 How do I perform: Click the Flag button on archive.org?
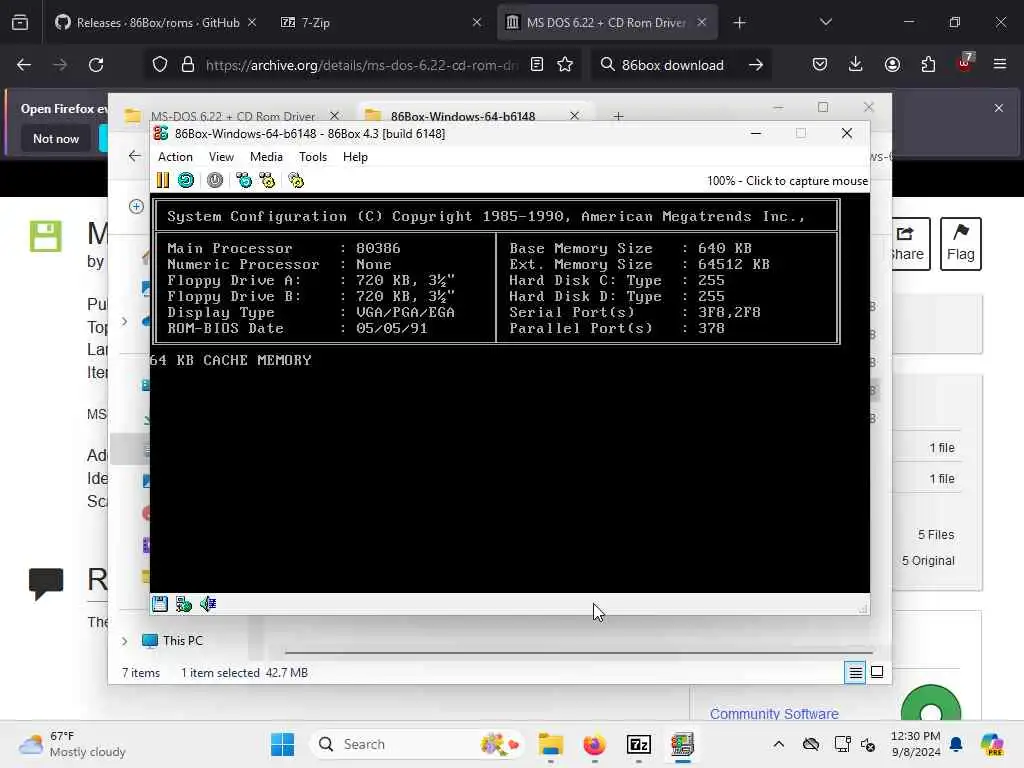click(961, 244)
